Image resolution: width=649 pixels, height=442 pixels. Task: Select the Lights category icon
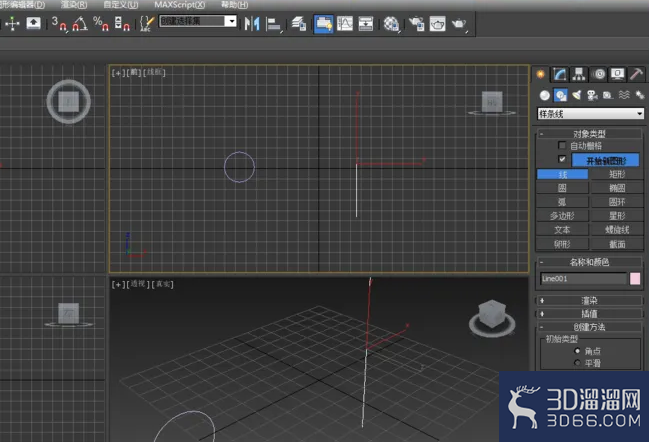click(x=577, y=96)
